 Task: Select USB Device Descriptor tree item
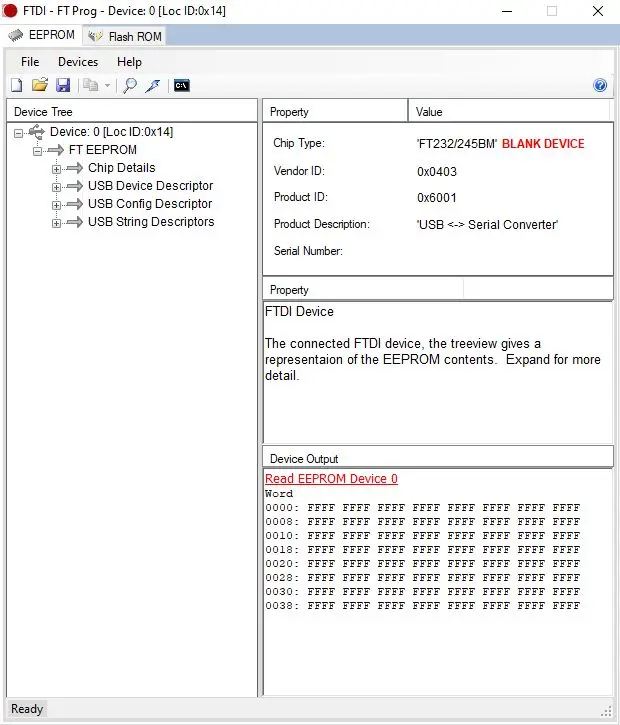pos(150,186)
